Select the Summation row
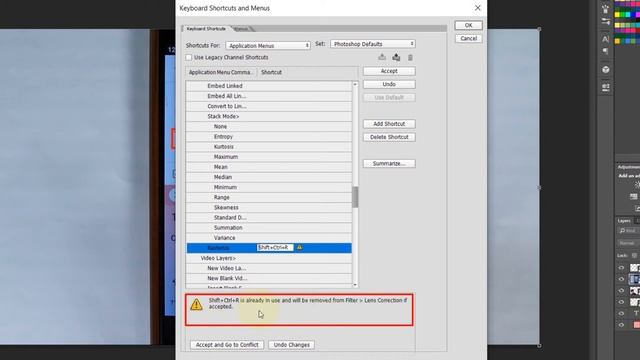640x360 pixels. coord(269,228)
